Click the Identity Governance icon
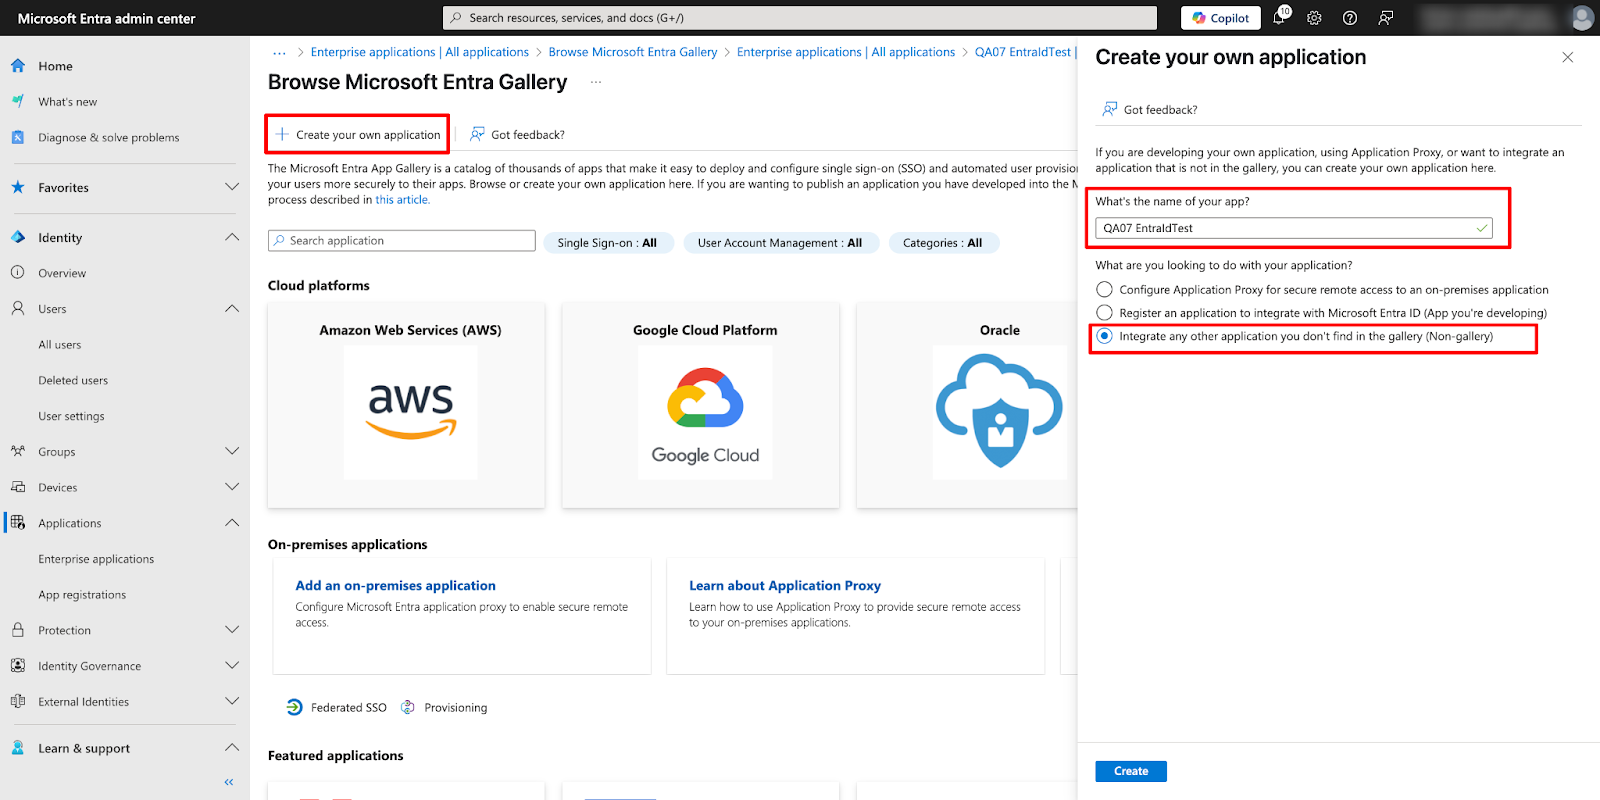 click(x=18, y=665)
